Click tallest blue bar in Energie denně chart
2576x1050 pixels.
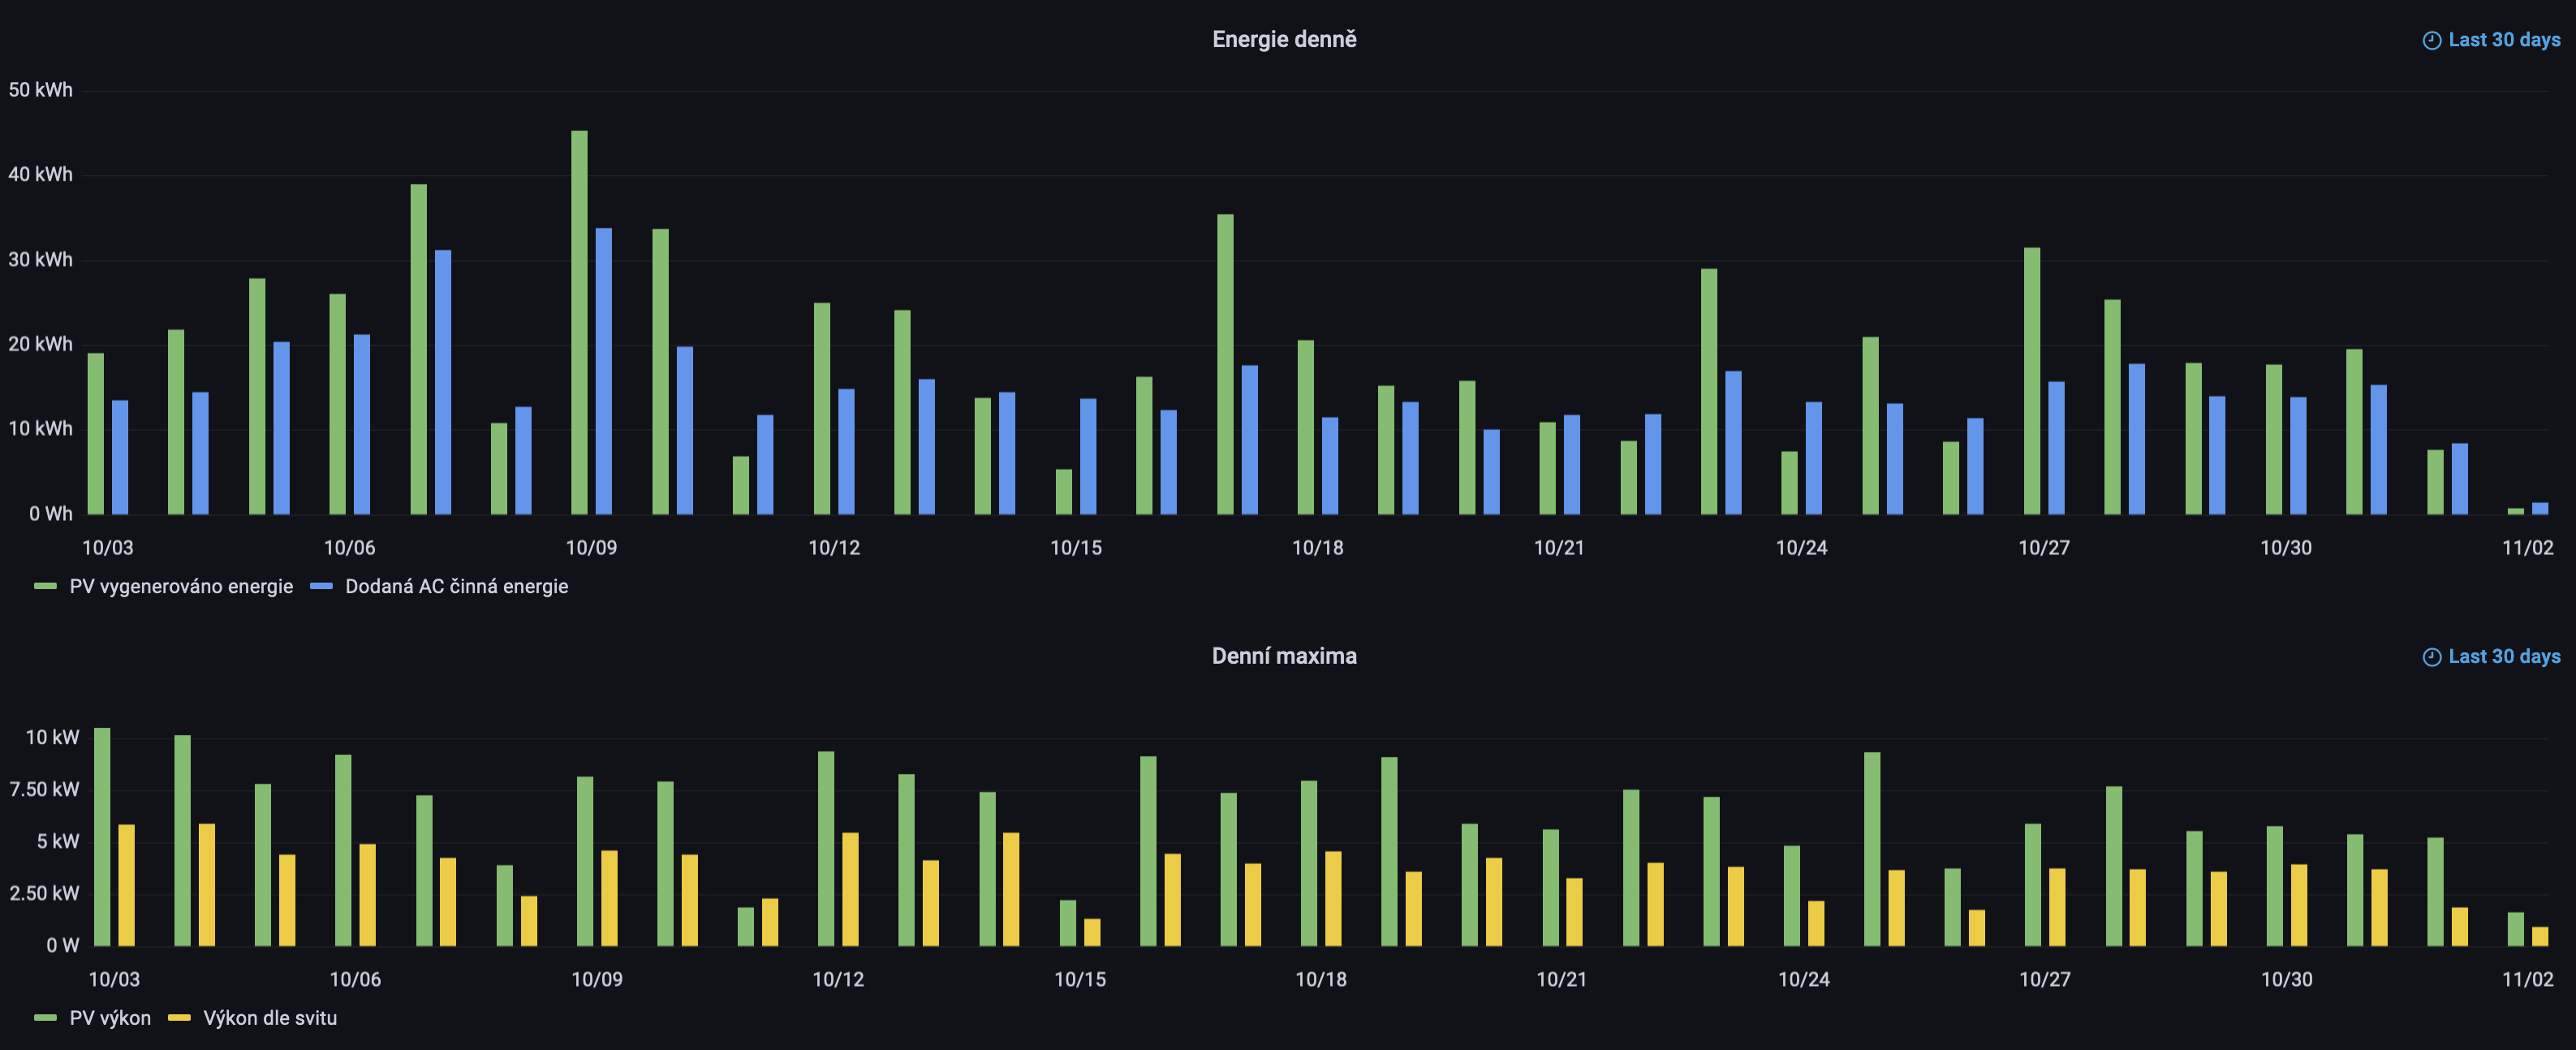coord(603,370)
